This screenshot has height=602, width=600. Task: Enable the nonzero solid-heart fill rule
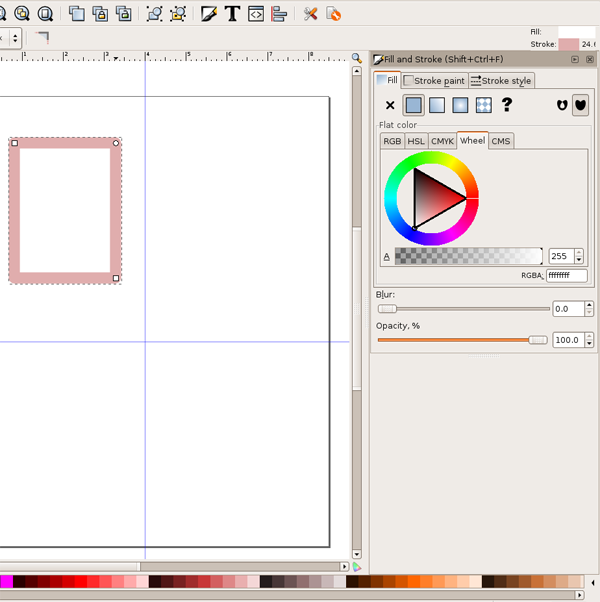point(580,105)
